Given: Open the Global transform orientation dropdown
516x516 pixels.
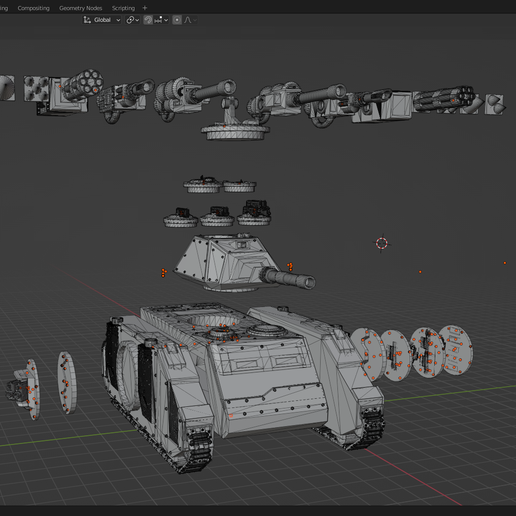Looking at the screenshot, I should (x=102, y=20).
